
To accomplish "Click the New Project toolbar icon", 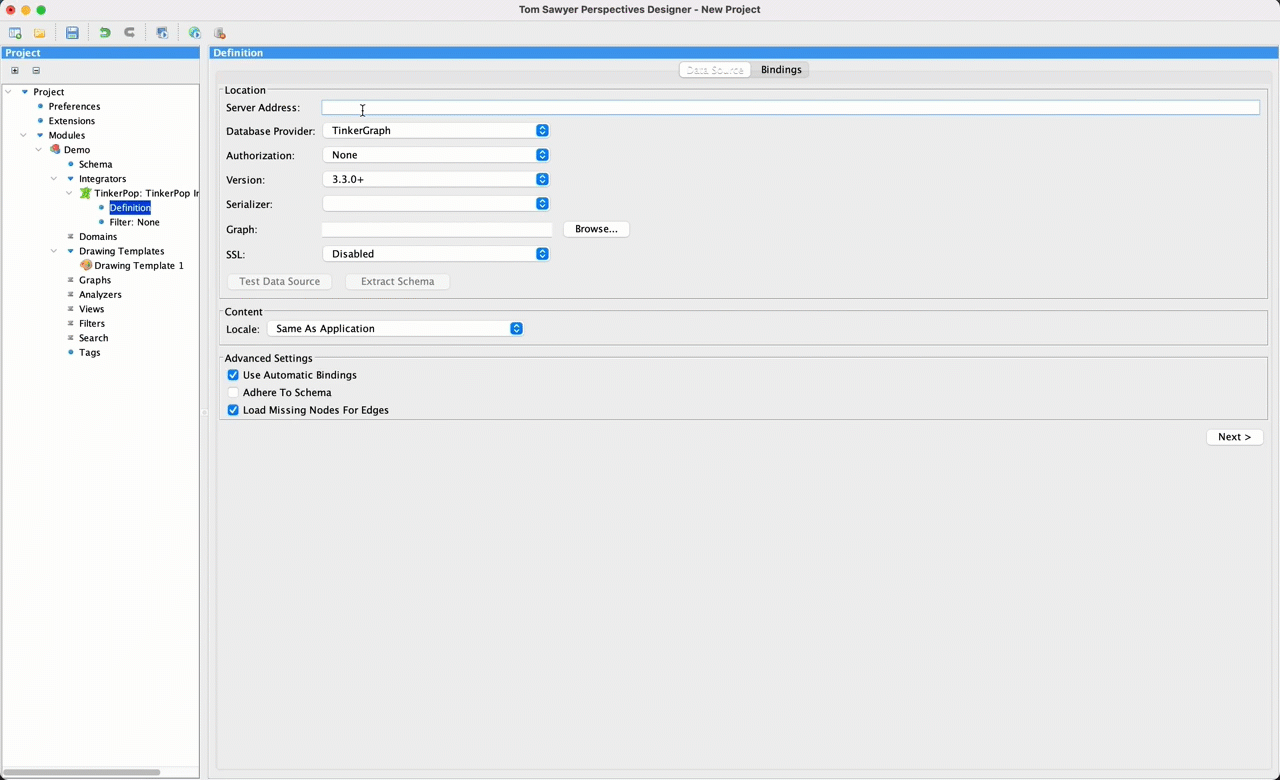I will pos(15,33).
